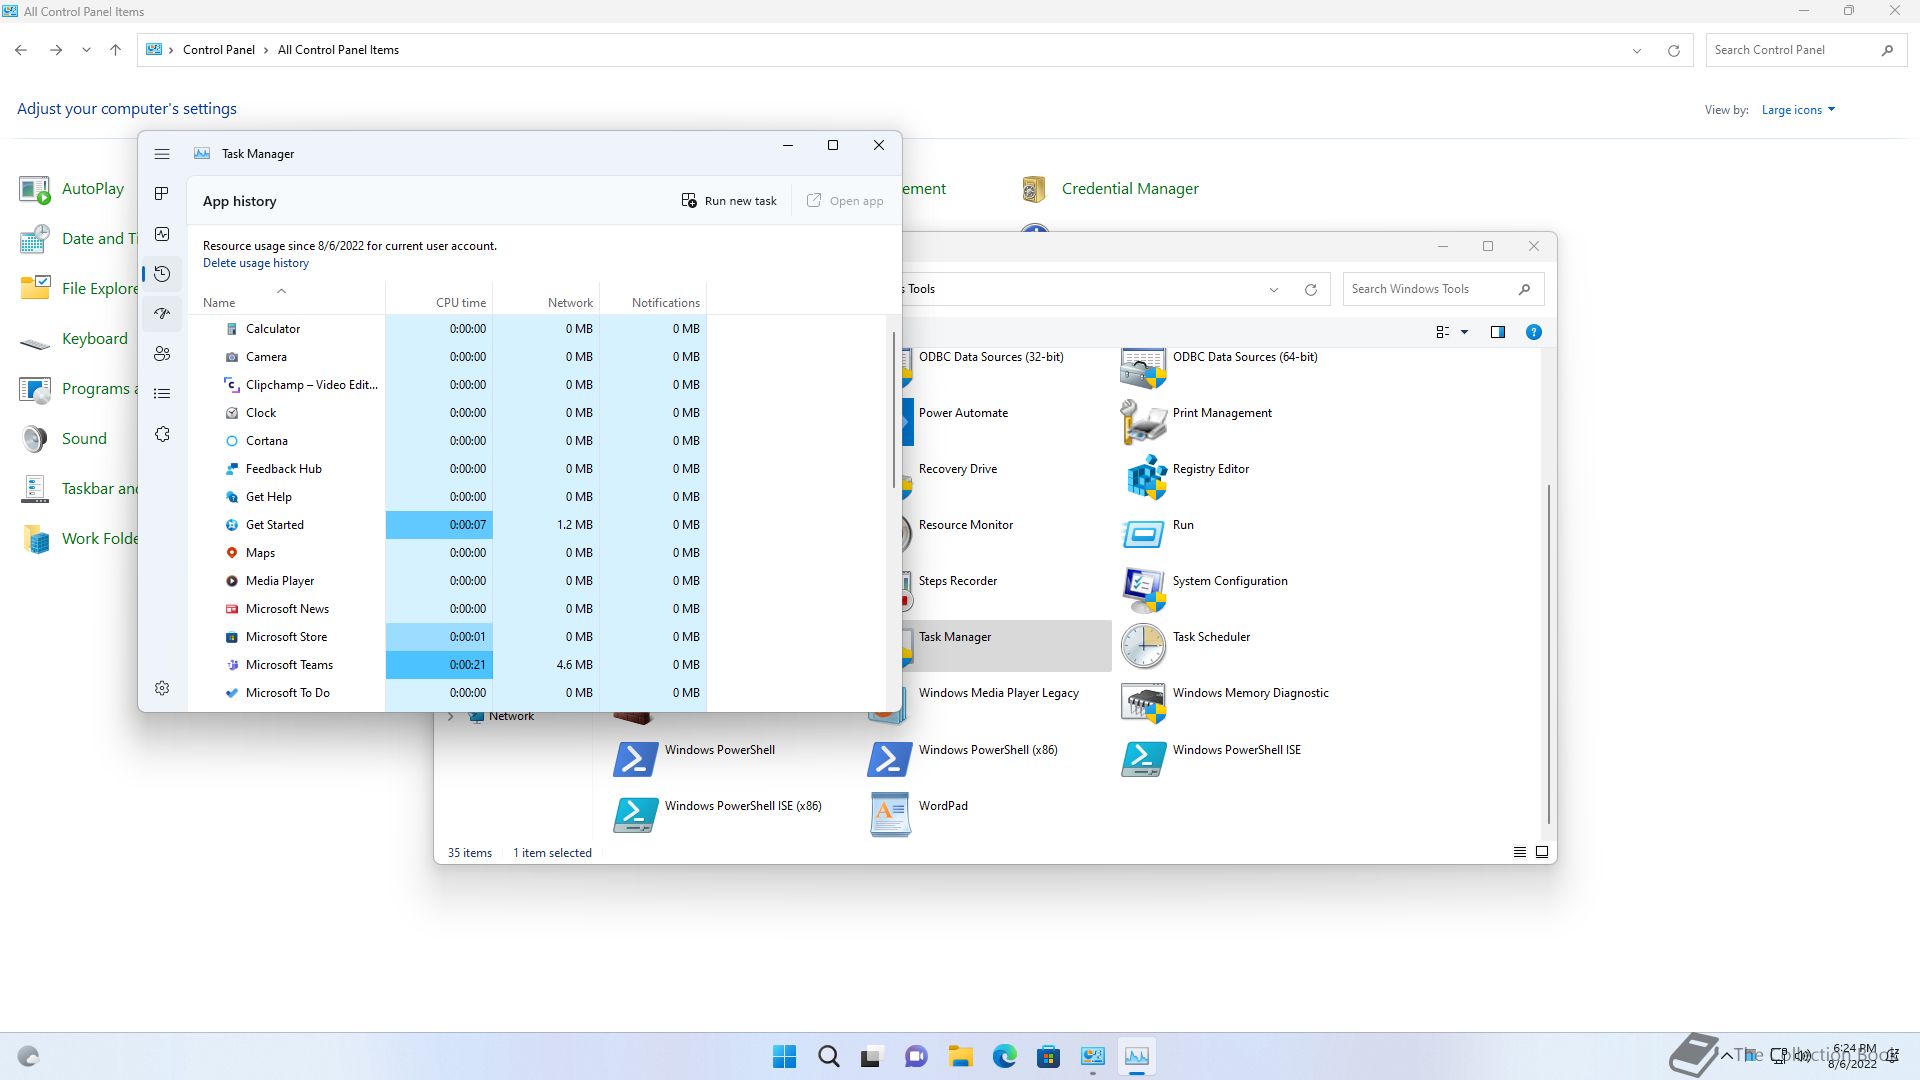Screen dimensions: 1920x1080
Task: Open the Details page in Task Manager
Action: 162,394
